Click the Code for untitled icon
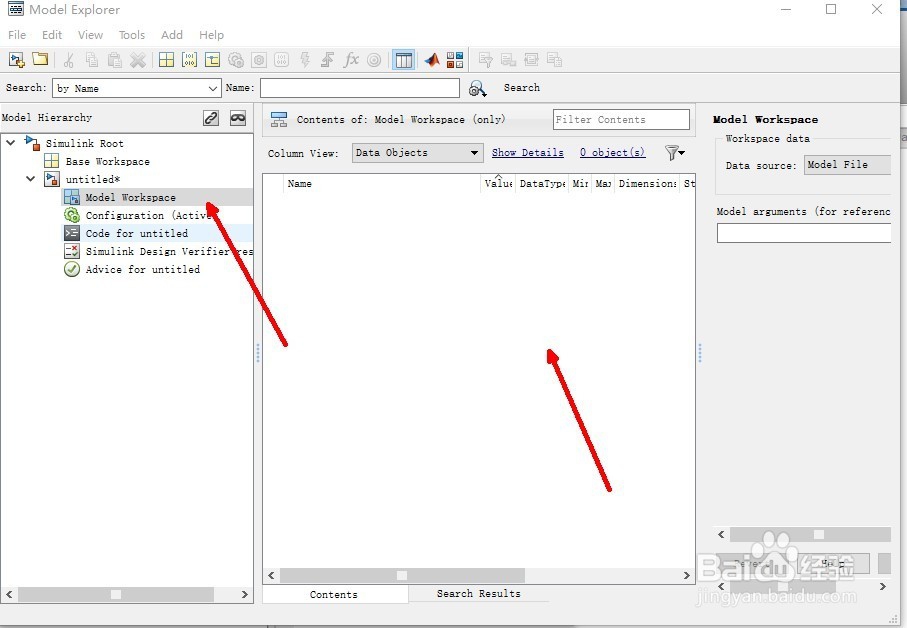The width and height of the screenshot is (907, 628). 71,233
